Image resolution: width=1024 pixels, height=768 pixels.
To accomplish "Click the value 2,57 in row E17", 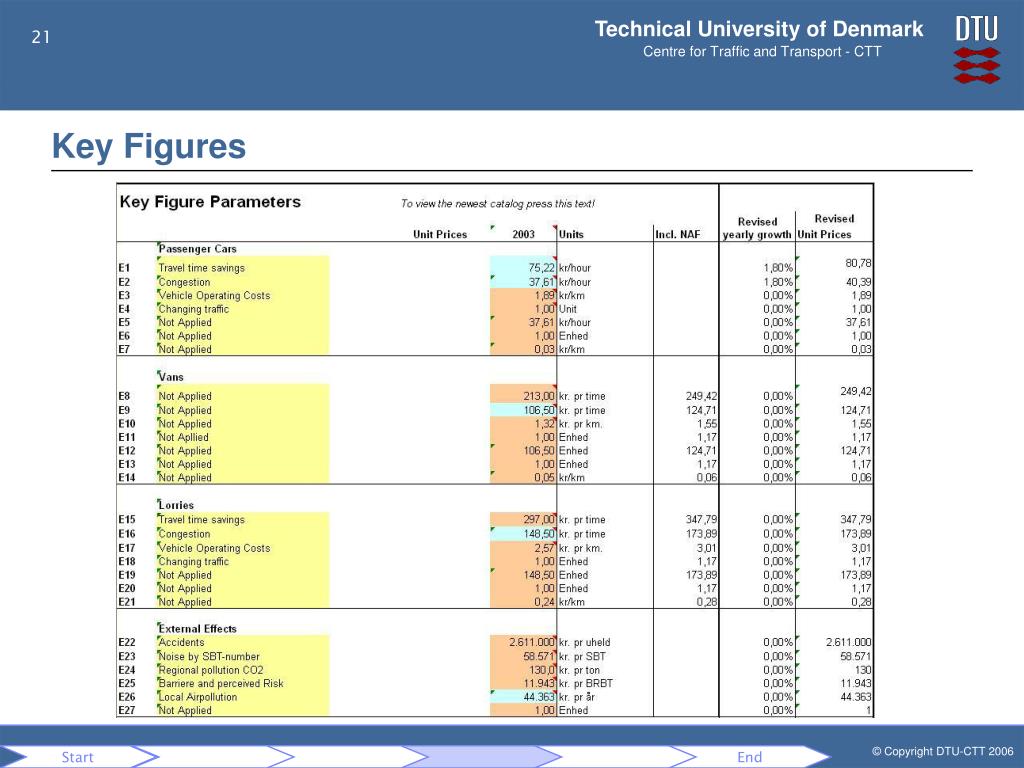I will [x=545, y=549].
